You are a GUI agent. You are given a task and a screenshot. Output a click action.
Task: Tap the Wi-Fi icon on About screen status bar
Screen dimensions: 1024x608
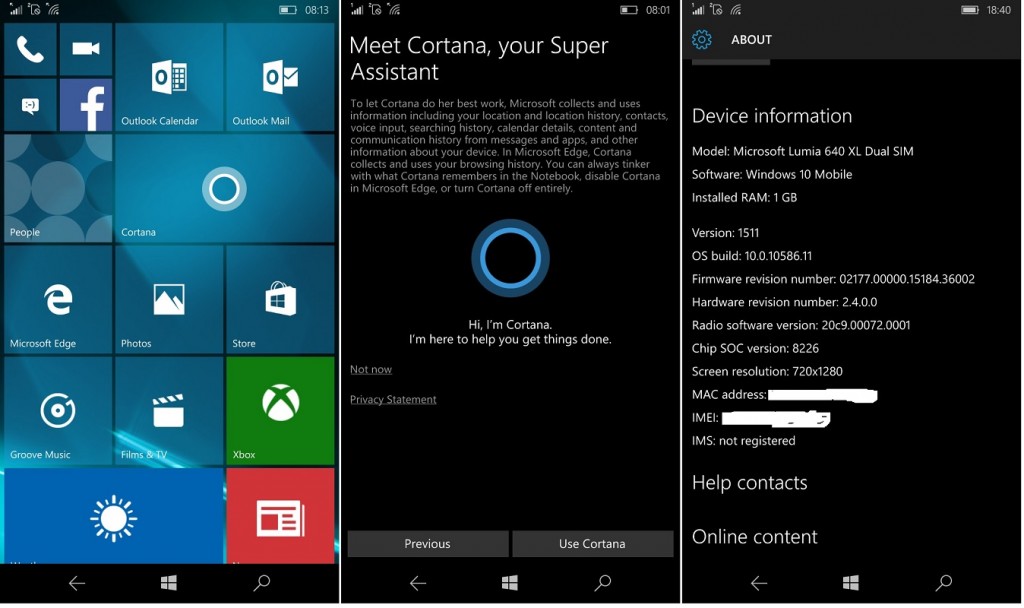[736, 9]
